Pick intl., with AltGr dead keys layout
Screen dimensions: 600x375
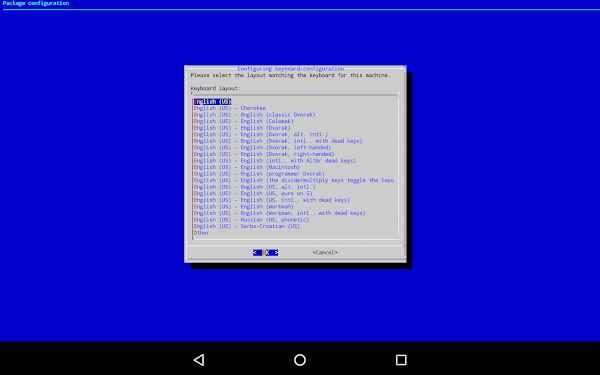pos(275,161)
